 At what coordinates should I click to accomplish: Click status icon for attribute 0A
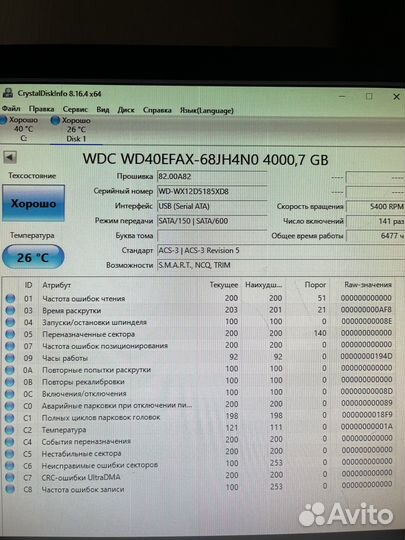(x=10, y=370)
